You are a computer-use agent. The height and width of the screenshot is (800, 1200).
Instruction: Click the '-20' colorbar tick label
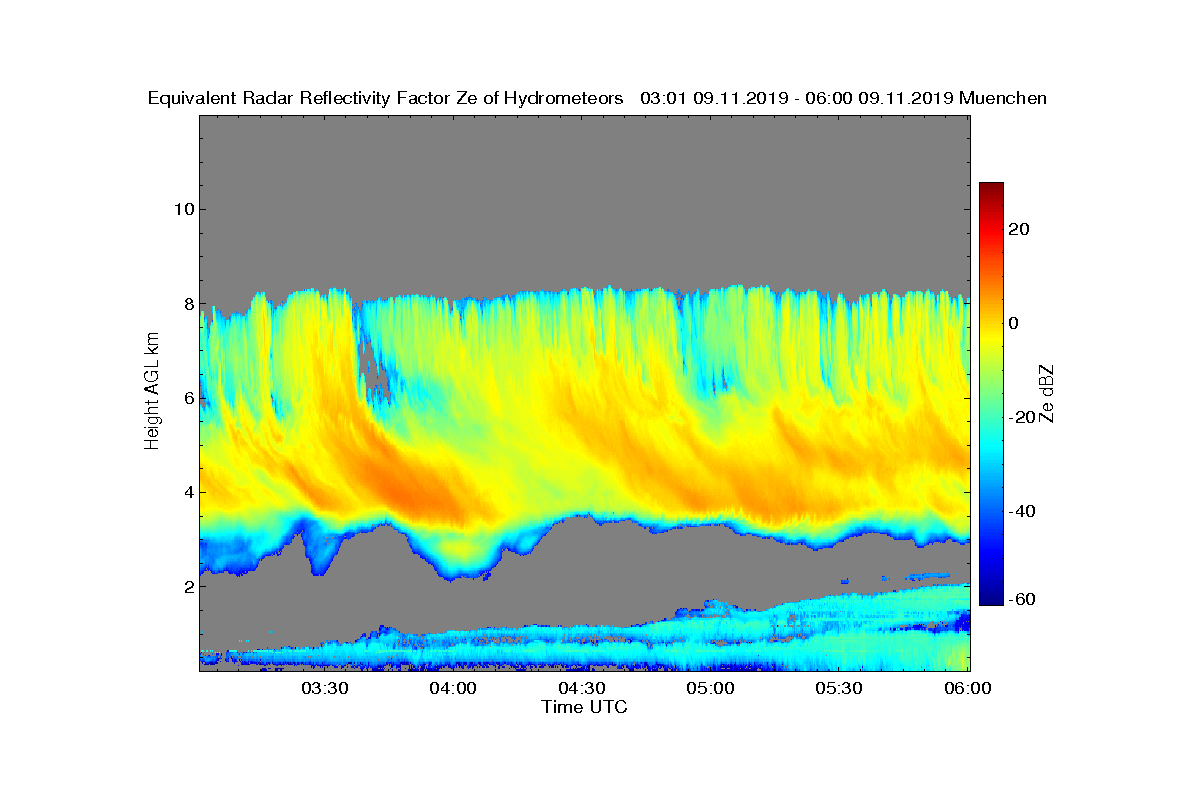(x=1022, y=417)
